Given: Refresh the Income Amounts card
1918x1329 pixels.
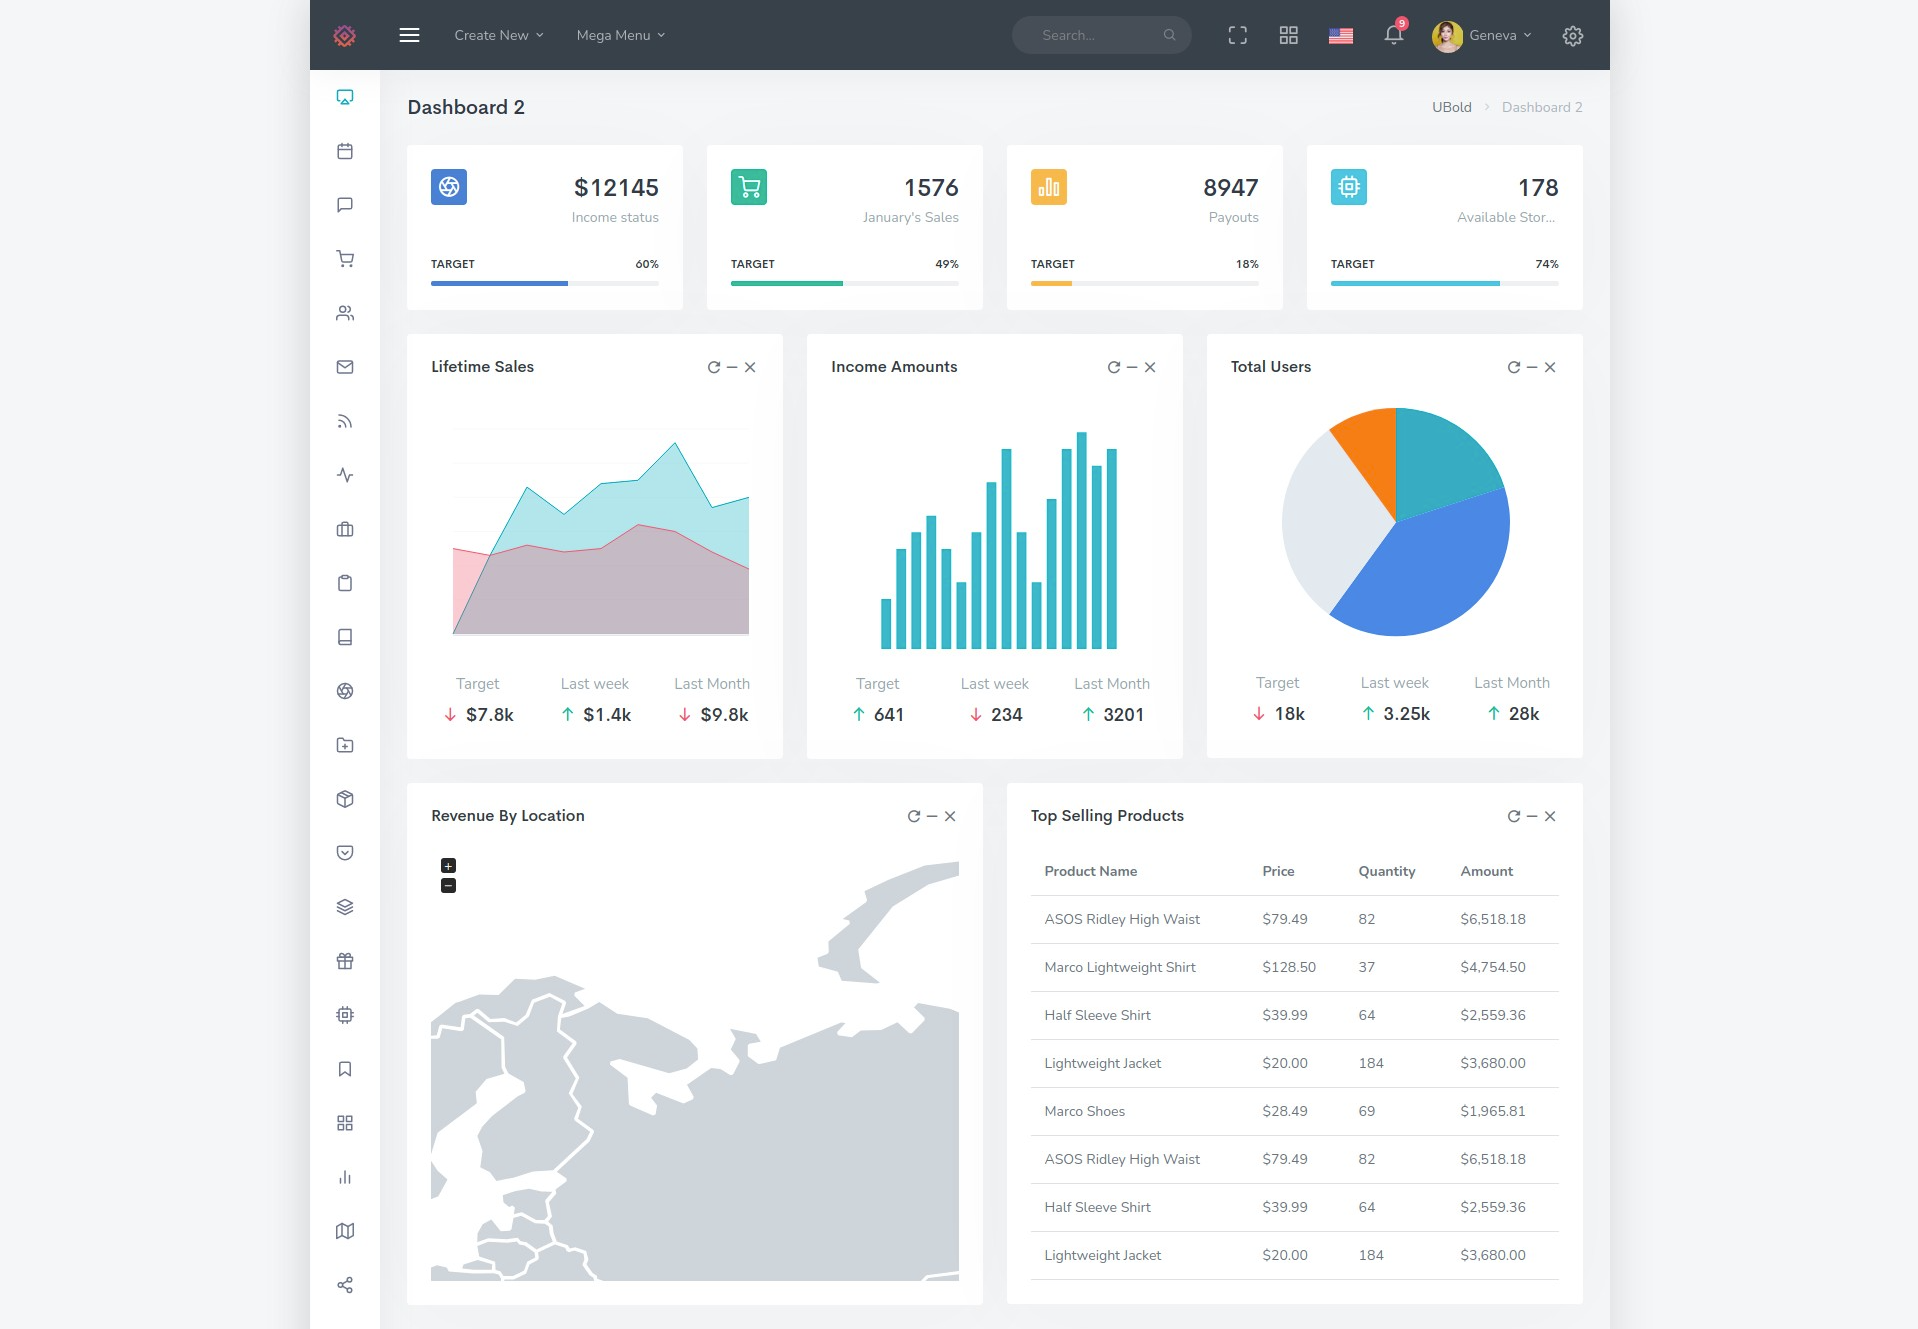Looking at the screenshot, I should pyautogui.click(x=1114, y=367).
